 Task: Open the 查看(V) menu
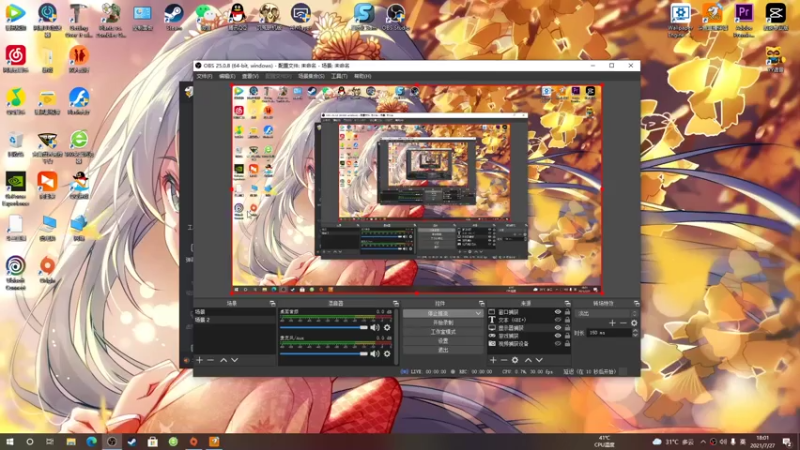250,76
